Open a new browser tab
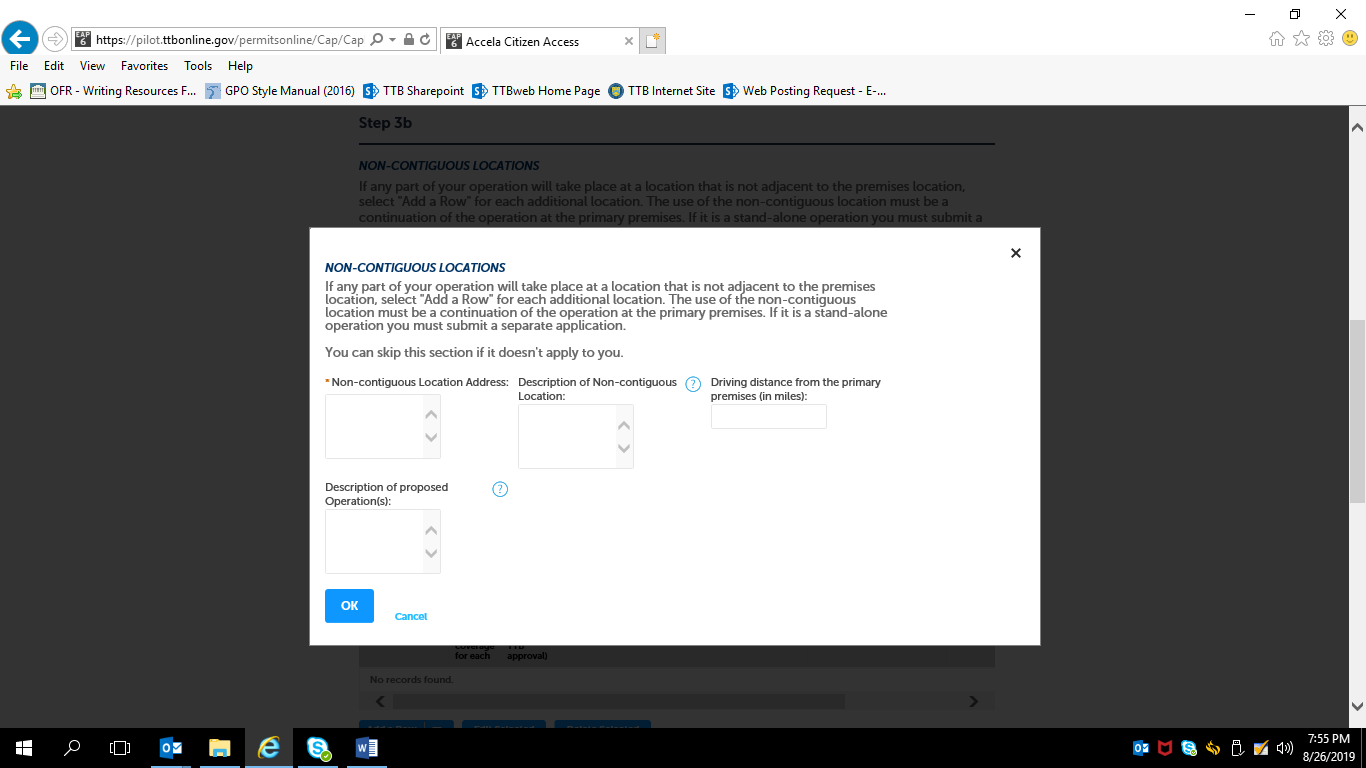This screenshot has width=1366, height=768. tap(652, 41)
